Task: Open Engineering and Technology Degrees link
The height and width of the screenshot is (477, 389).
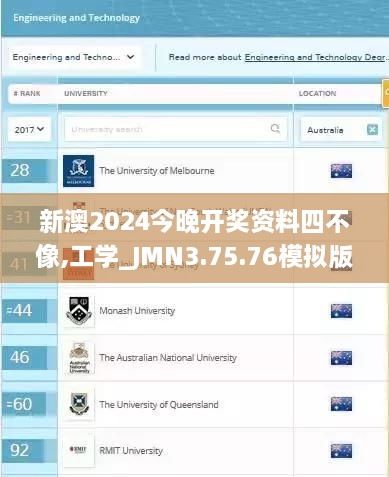Action: point(316,57)
